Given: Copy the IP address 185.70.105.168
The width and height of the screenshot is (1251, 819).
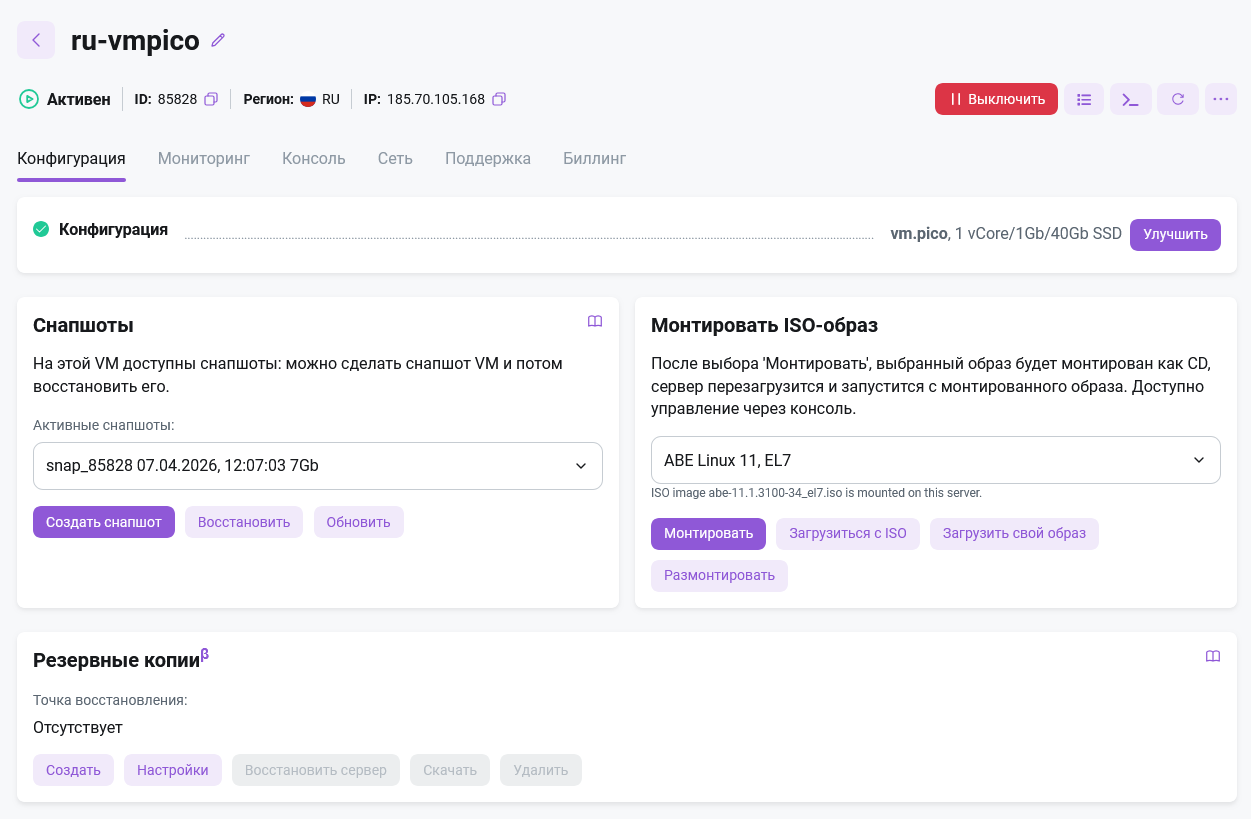Looking at the screenshot, I should (499, 99).
